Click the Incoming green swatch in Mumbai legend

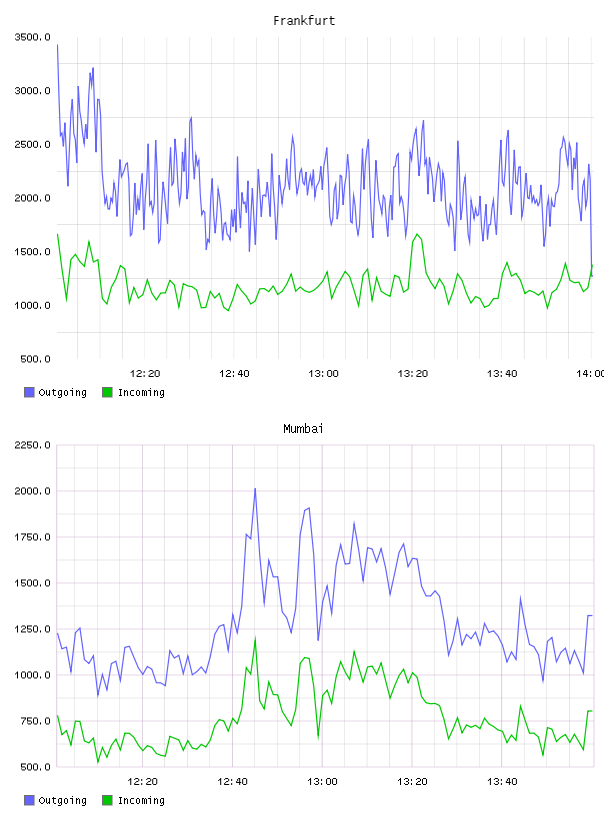pyautogui.click(x=107, y=800)
